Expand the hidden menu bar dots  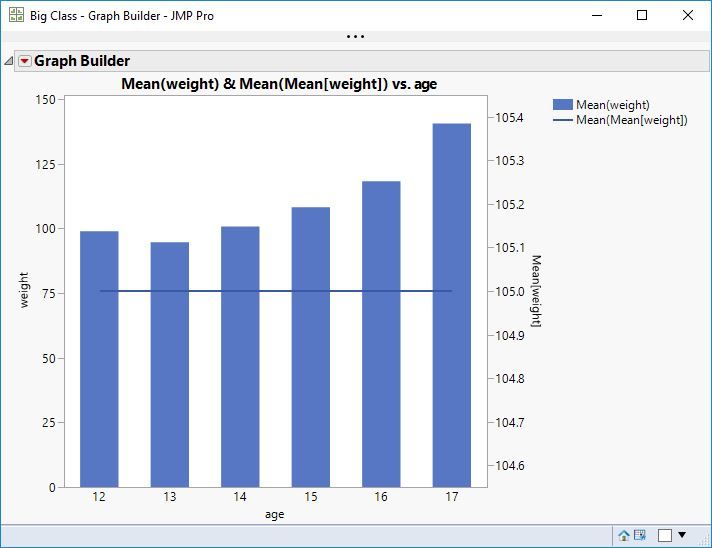tap(355, 36)
